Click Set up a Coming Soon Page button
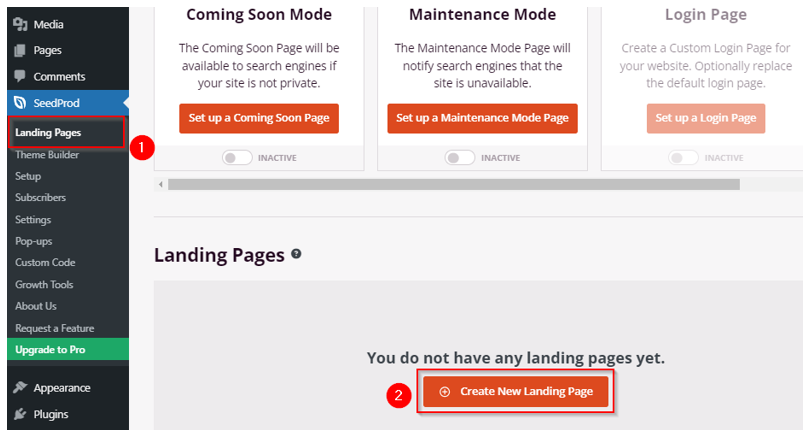This screenshot has width=803, height=430. [259, 118]
